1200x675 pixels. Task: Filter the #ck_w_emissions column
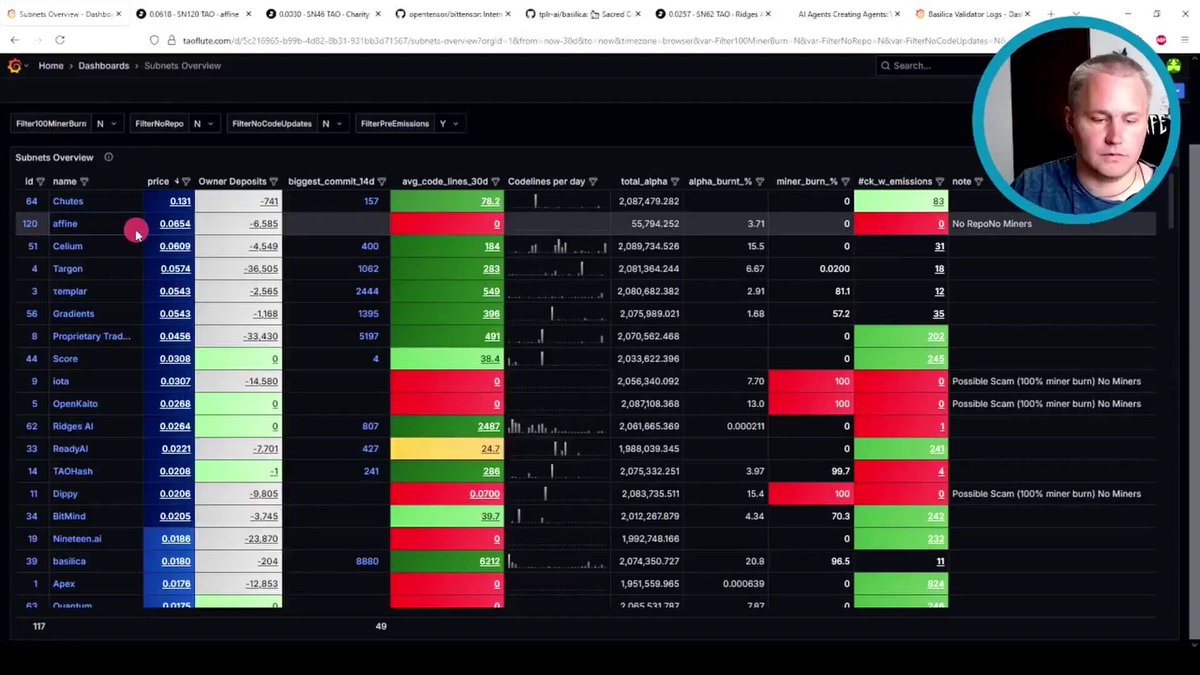coord(940,182)
